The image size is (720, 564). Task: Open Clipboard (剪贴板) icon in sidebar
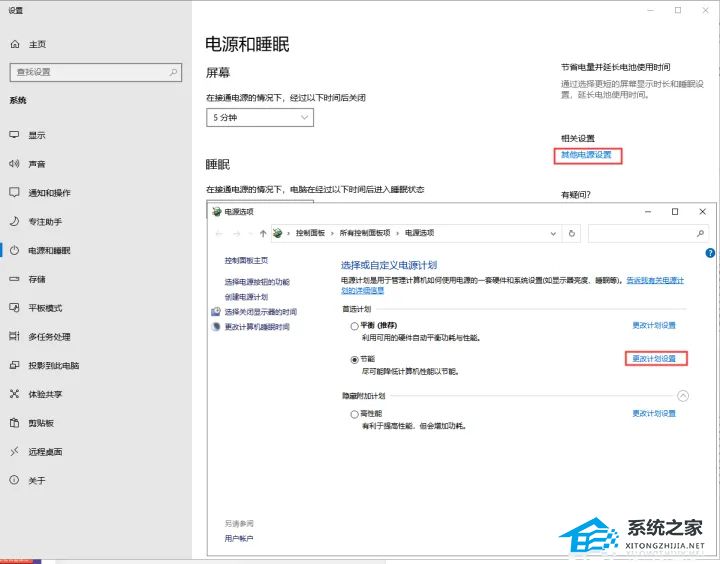tap(15, 423)
